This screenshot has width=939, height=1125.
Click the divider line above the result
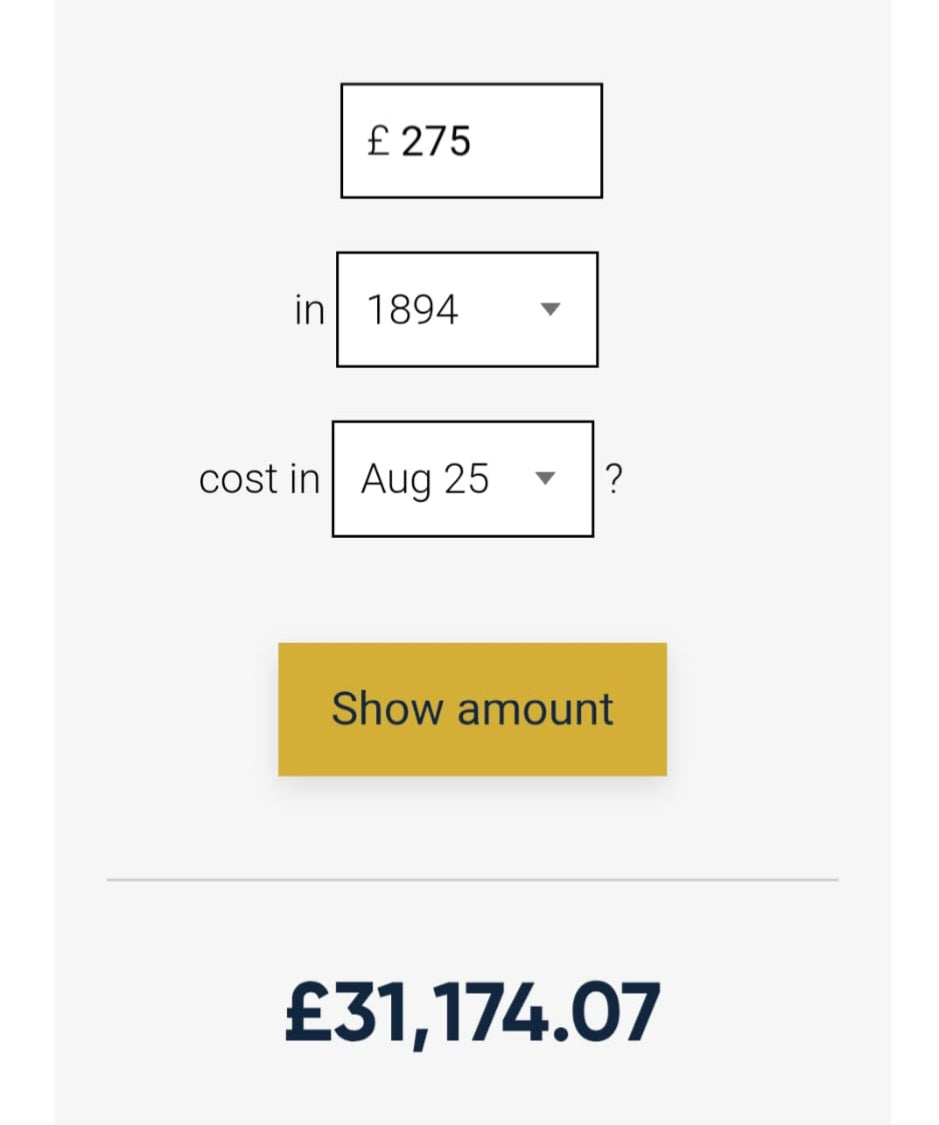(472, 880)
